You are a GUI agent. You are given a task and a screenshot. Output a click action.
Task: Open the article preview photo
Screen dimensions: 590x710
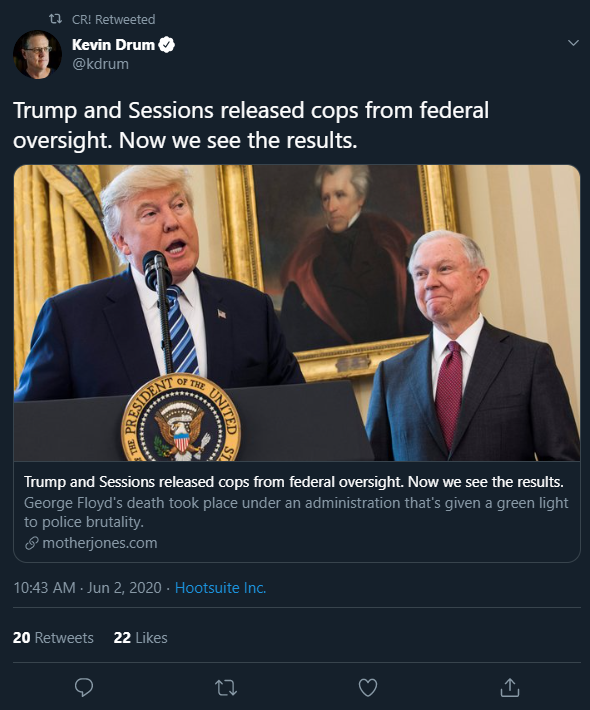pos(297,313)
